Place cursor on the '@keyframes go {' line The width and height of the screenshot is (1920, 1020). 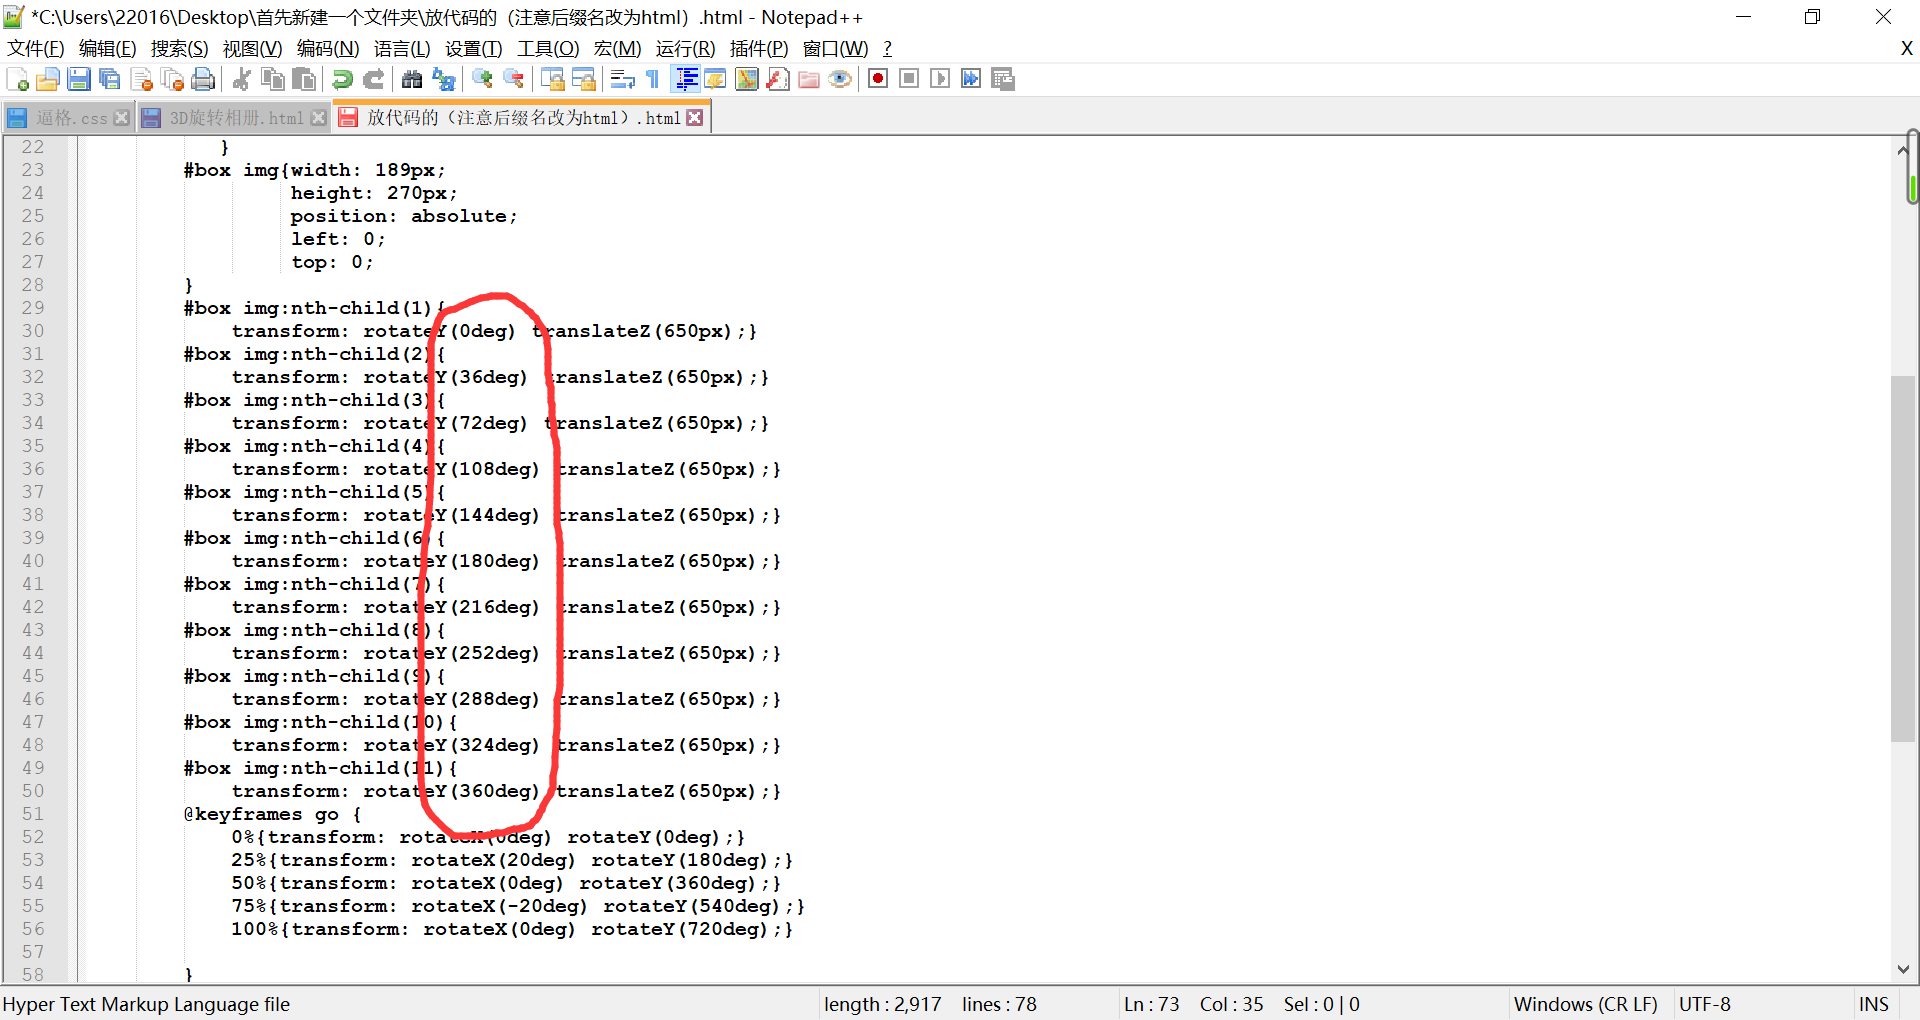[272, 814]
